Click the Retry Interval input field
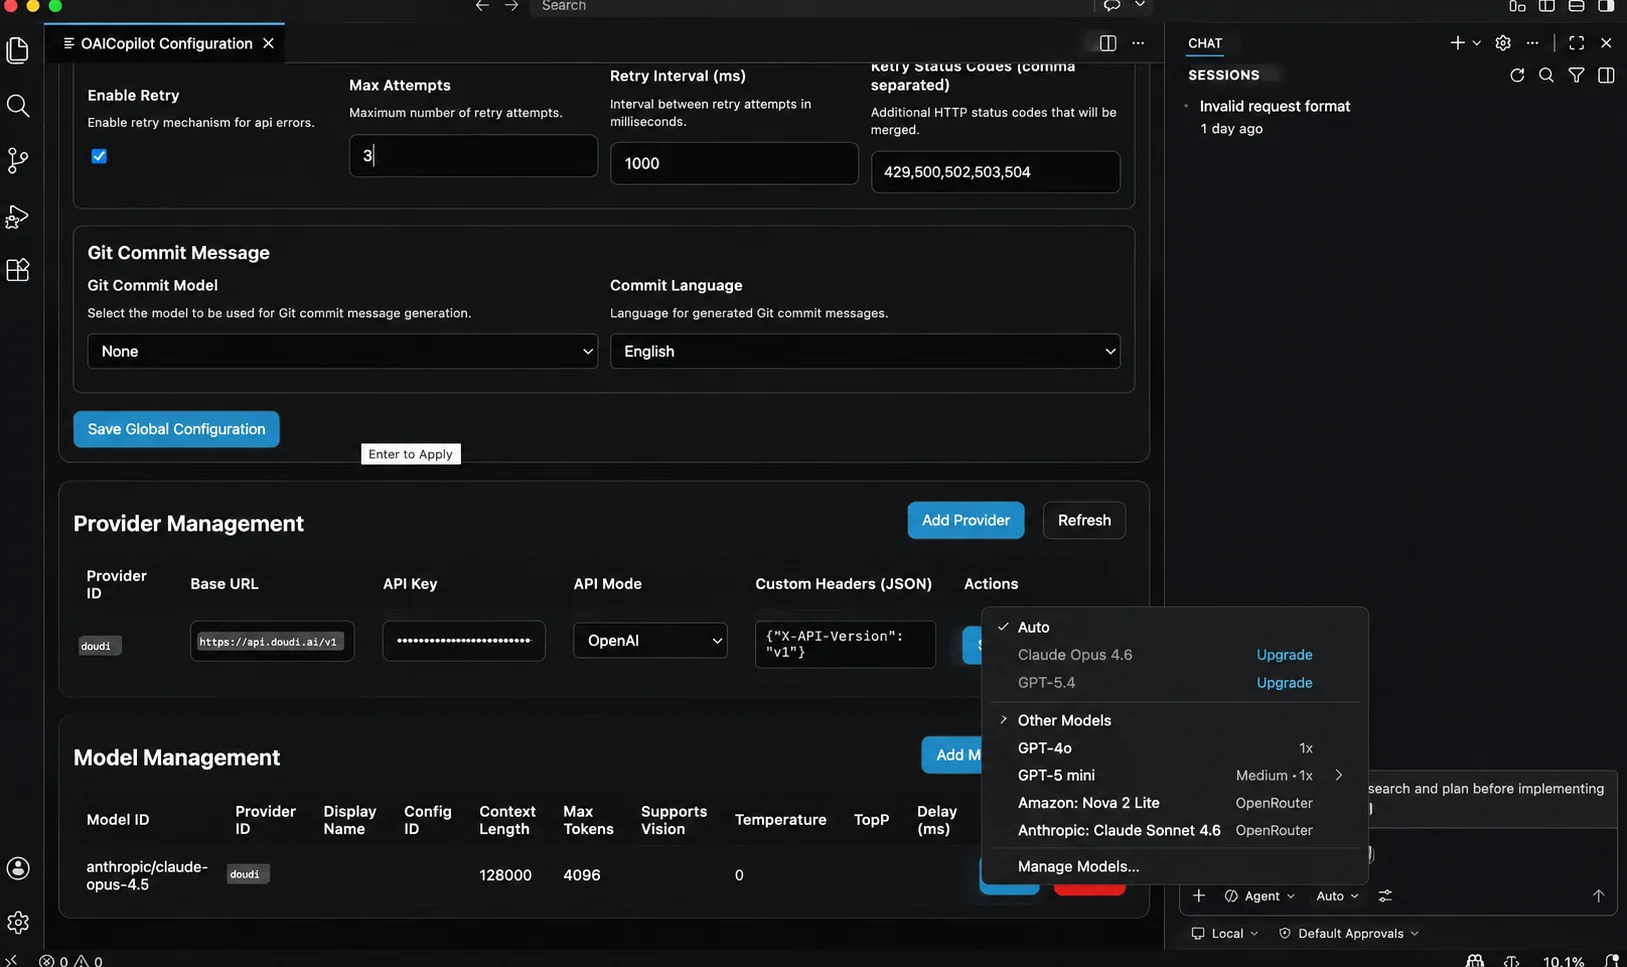1627x967 pixels. 734,163
